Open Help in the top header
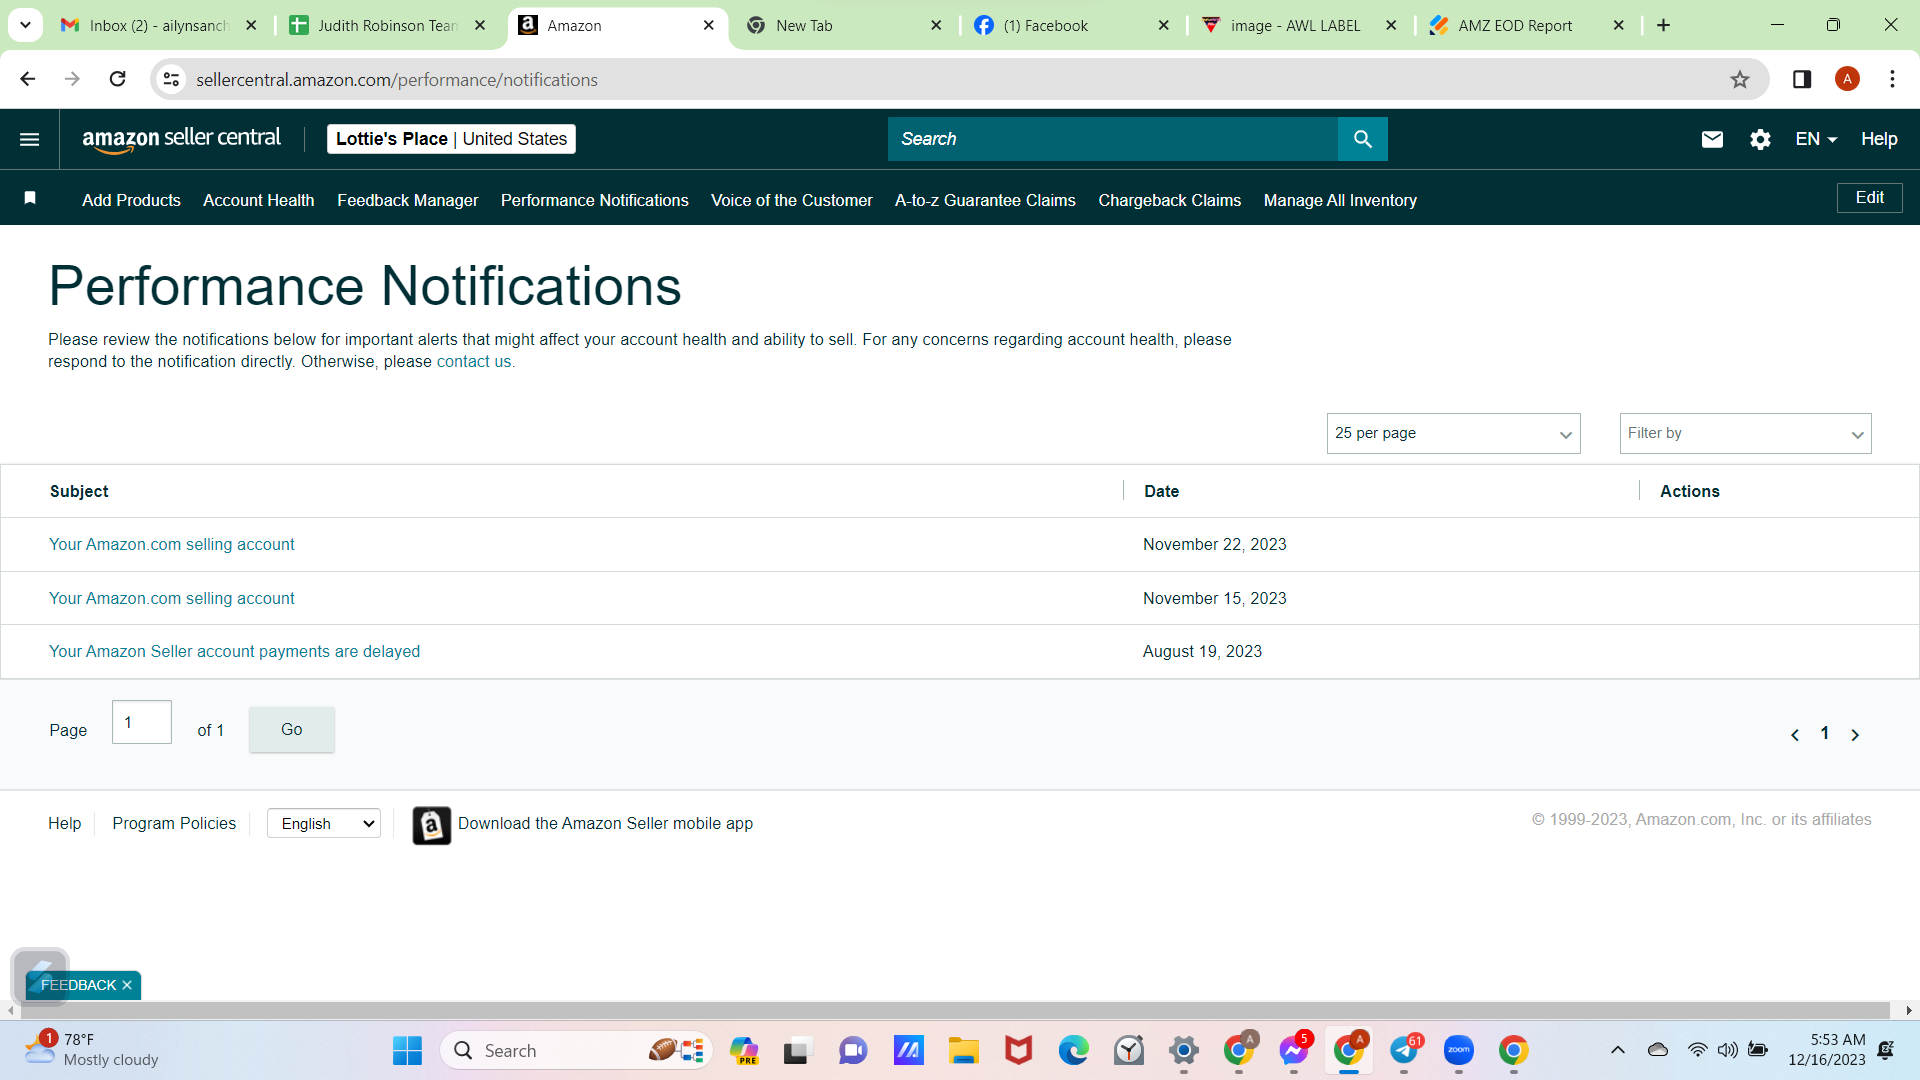 [1879, 139]
